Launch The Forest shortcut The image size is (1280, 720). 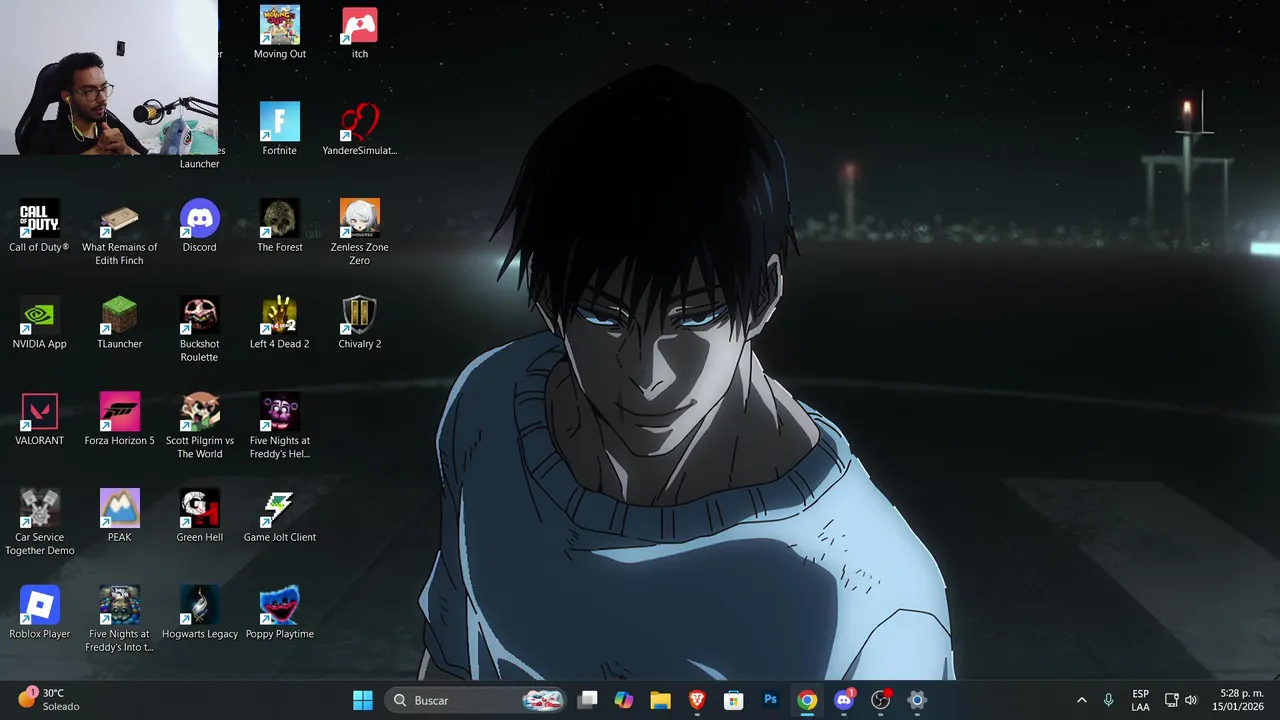pos(280,226)
